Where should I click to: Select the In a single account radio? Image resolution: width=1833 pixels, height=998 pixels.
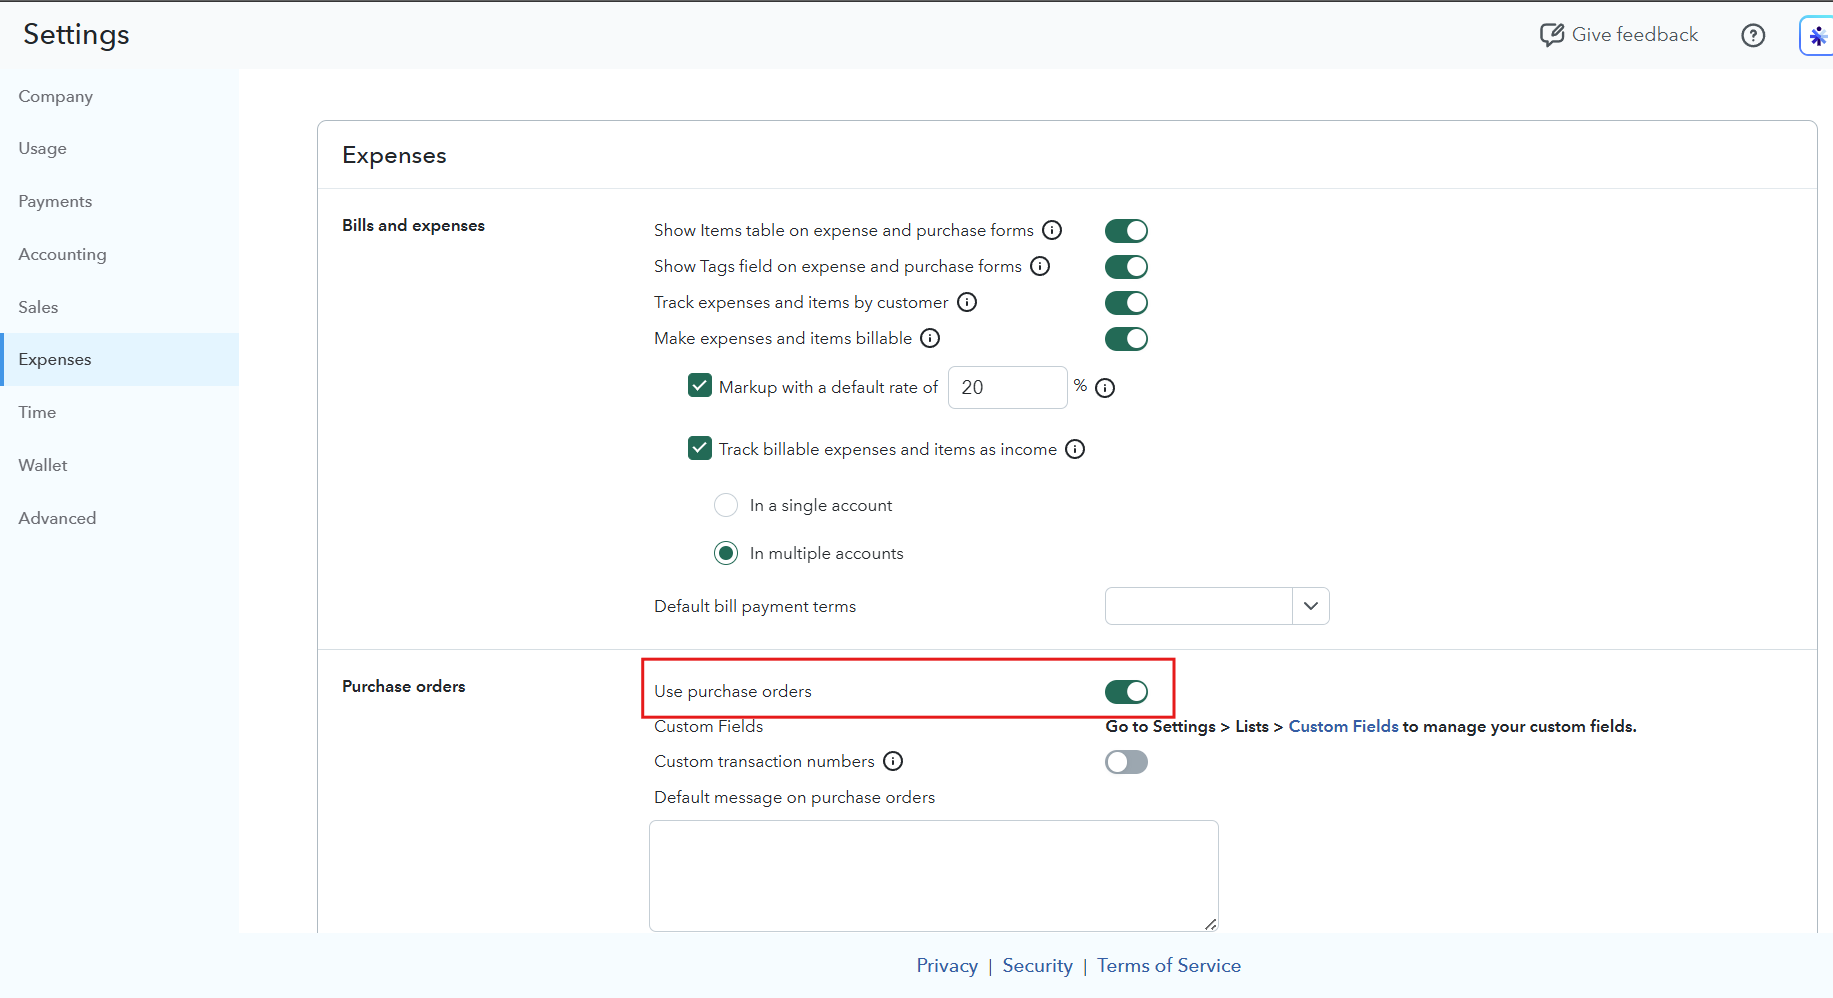click(726, 505)
